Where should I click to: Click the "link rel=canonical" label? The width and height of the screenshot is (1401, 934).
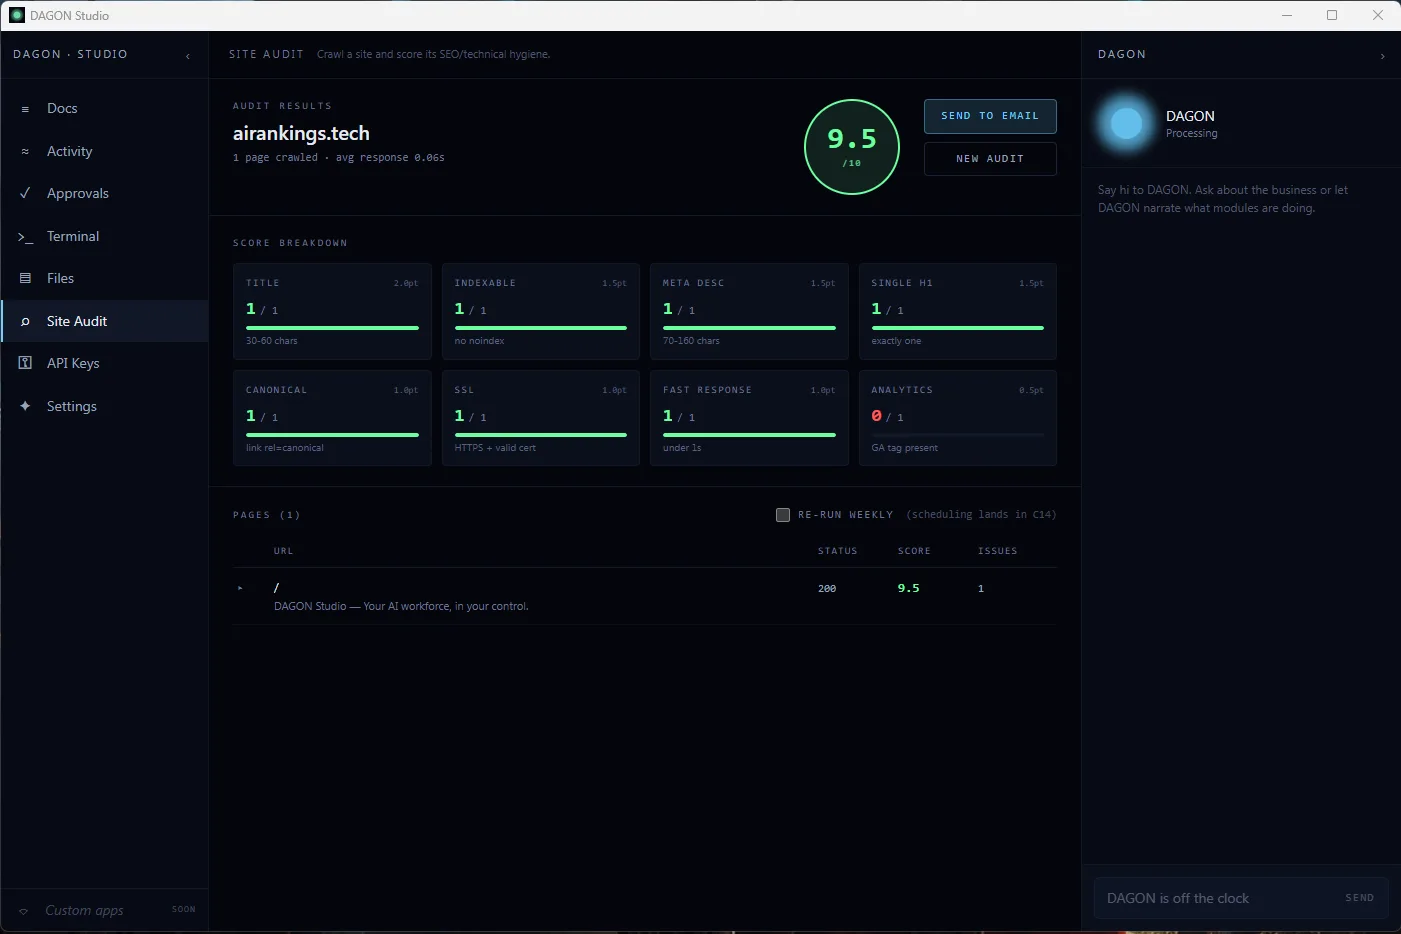pyautogui.click(x=285, y=448)
